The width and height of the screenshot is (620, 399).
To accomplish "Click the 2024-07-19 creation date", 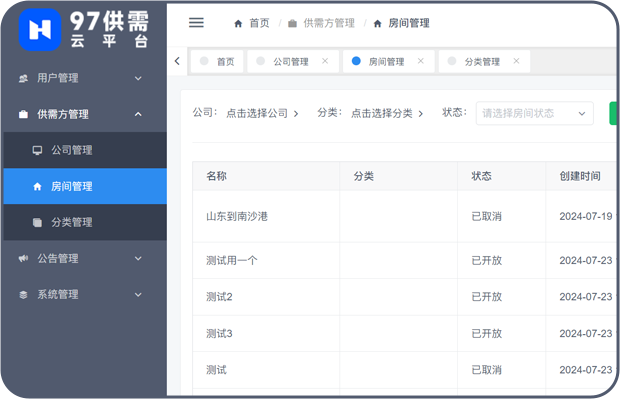I will tap(586, 216).
